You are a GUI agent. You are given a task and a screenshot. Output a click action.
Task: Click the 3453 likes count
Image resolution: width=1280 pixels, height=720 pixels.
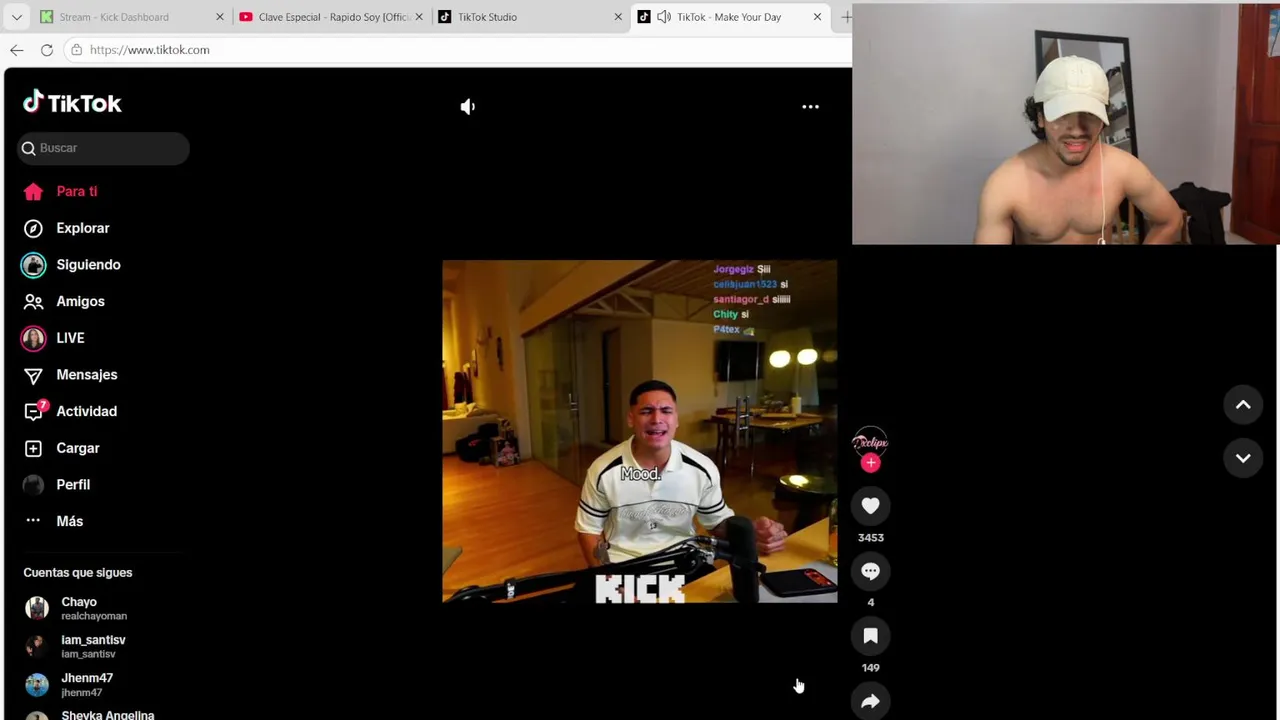(x=871, y=538)
